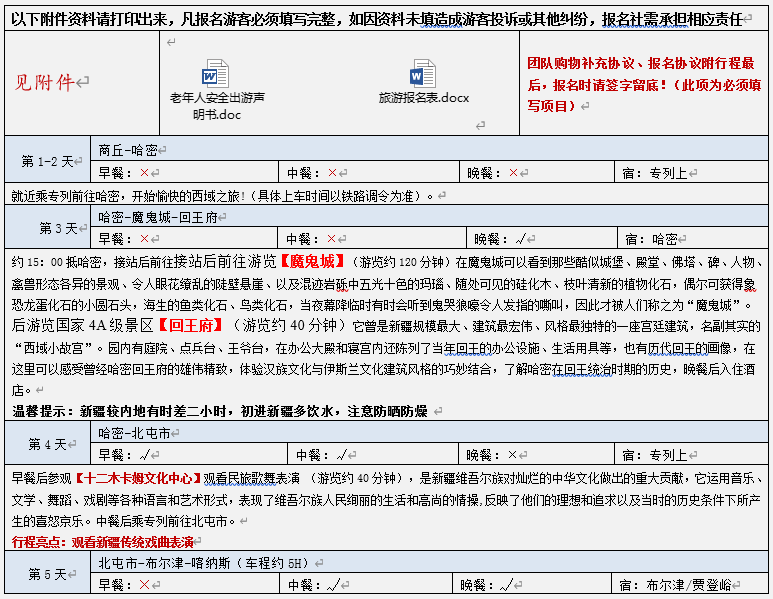
Task: Click the 北屯市-布尔津-喀纳斯 route heading
Action: tap(204, 563)
